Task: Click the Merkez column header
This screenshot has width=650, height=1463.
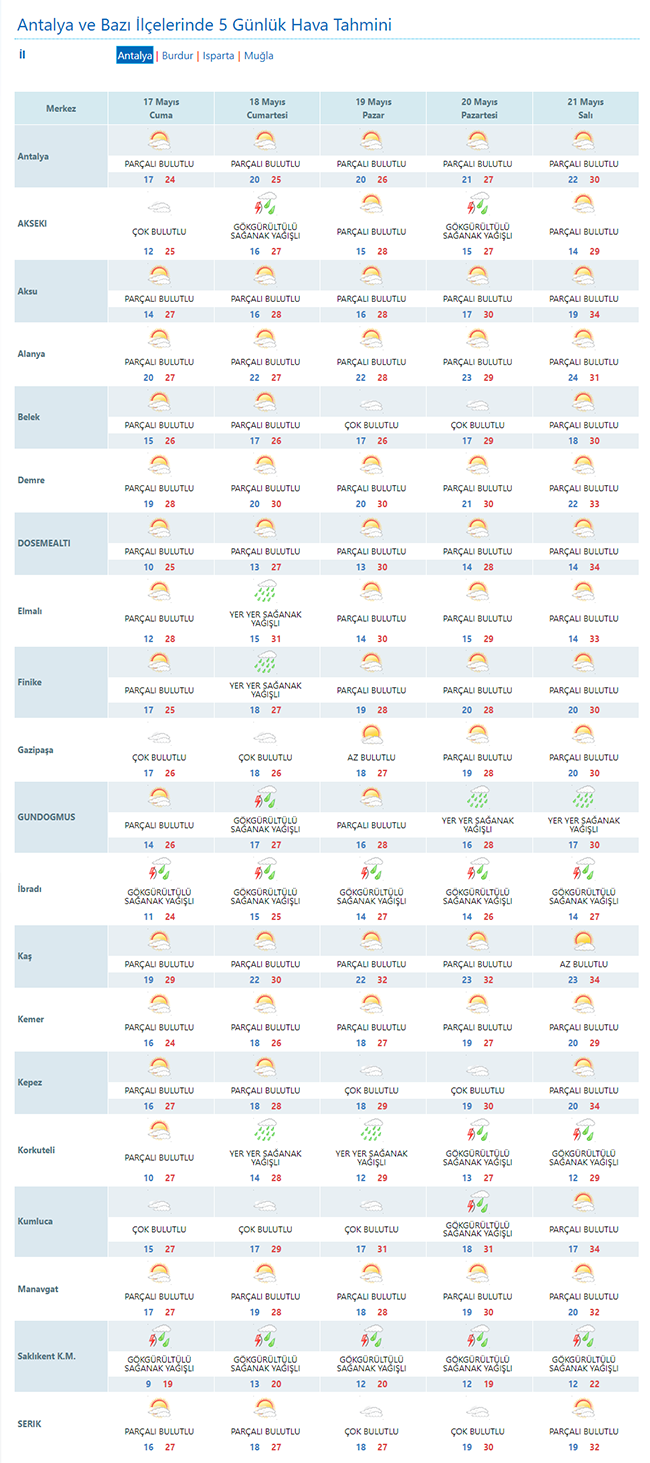Action: coord(61,108)
